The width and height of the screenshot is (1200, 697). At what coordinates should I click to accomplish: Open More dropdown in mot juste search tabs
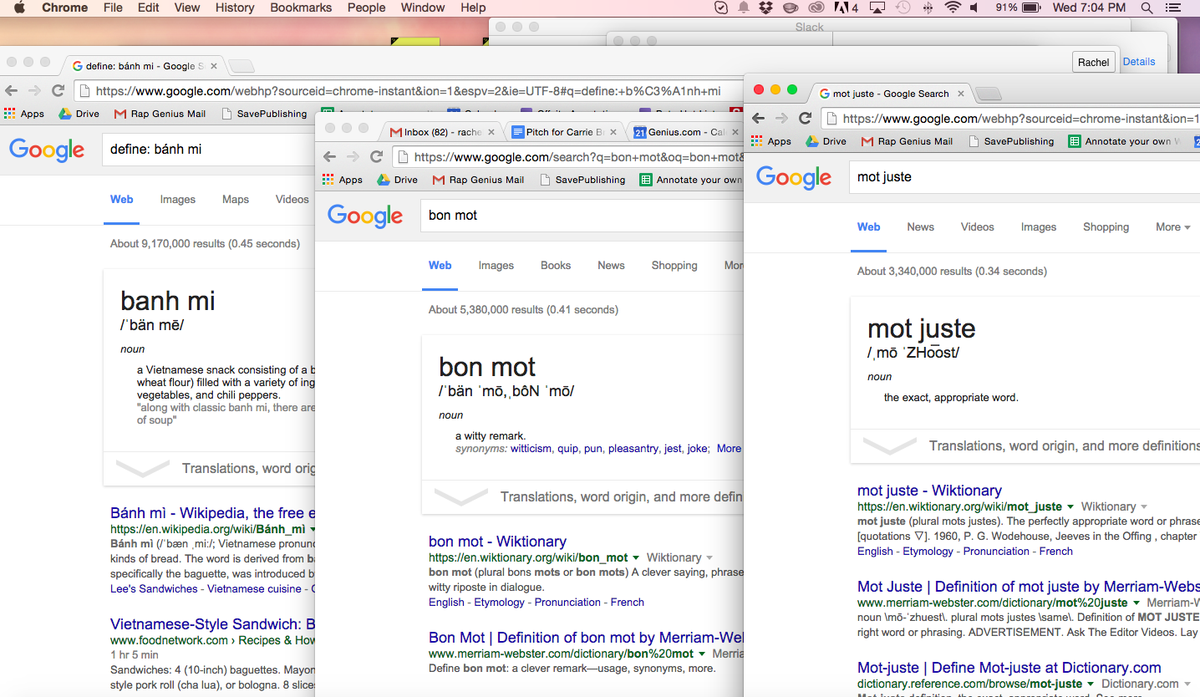click(1173, 227)
